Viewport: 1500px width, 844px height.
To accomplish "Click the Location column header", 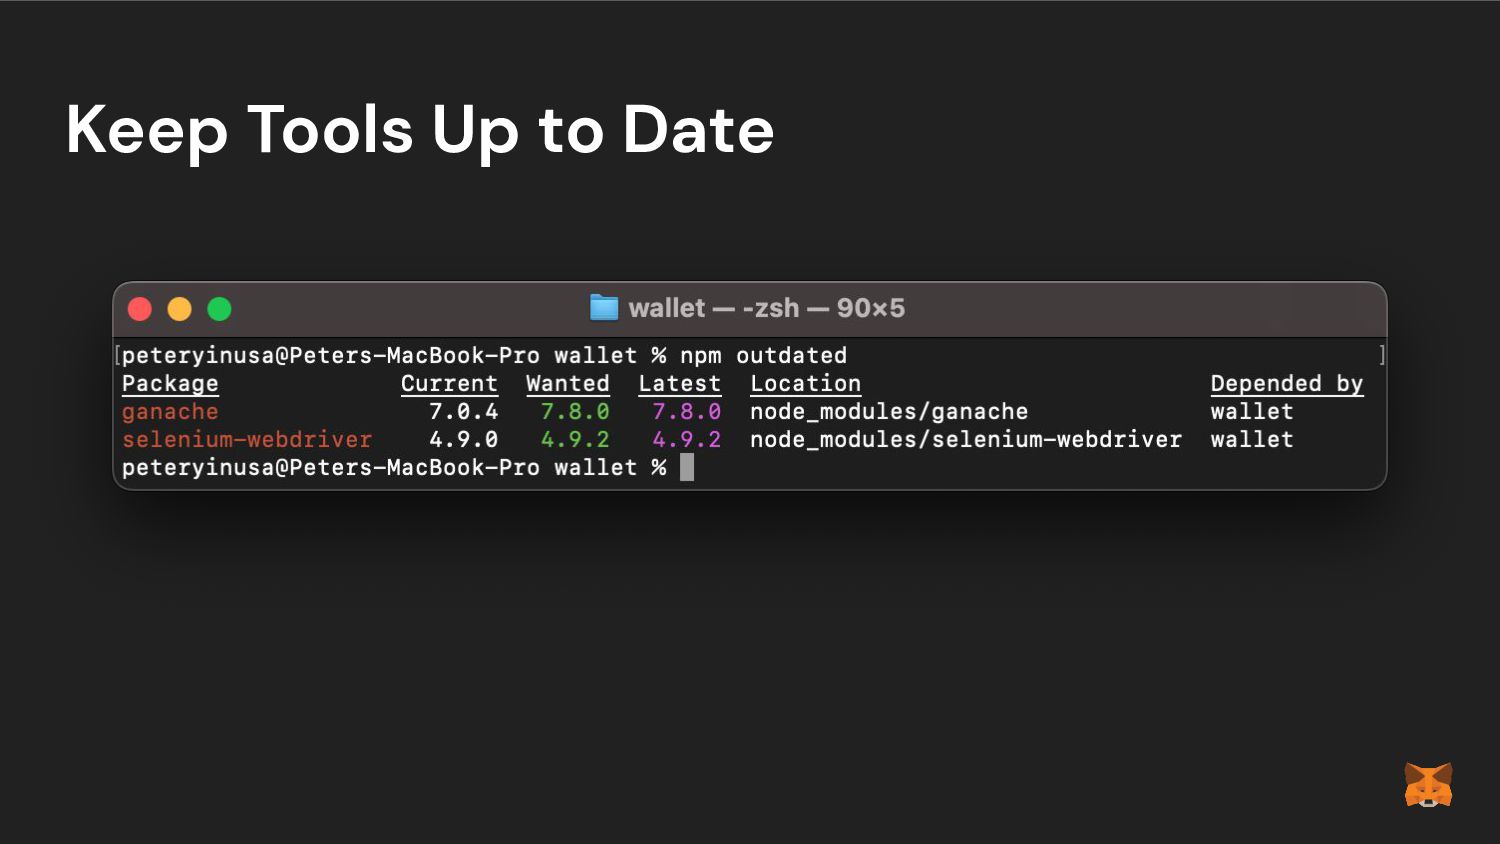I will pos(806,384).
